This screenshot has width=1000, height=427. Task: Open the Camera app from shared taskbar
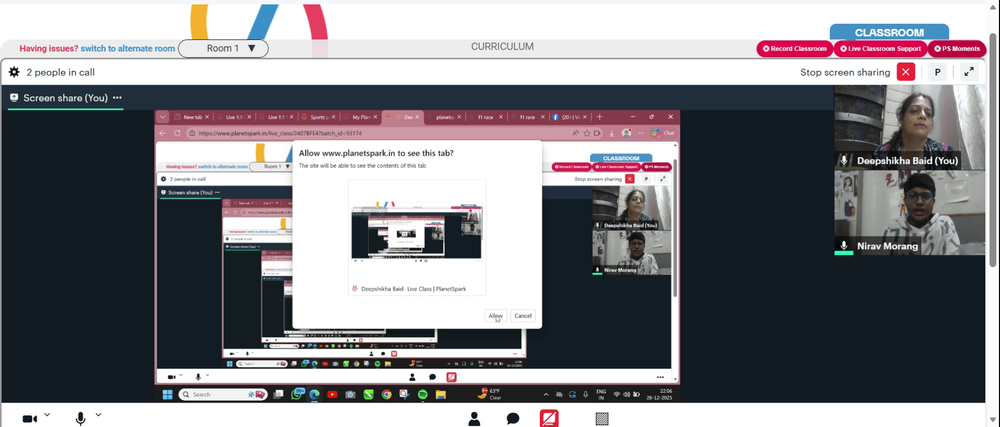pos(350,394)
